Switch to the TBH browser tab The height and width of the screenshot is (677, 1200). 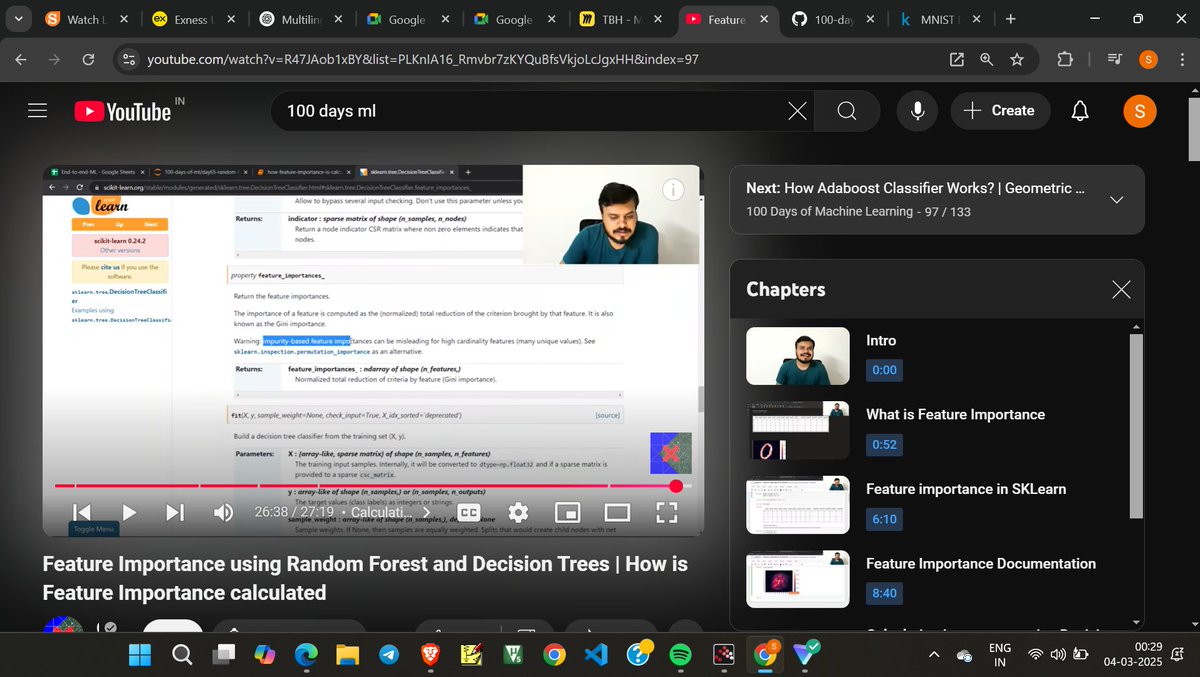[621, 19]
